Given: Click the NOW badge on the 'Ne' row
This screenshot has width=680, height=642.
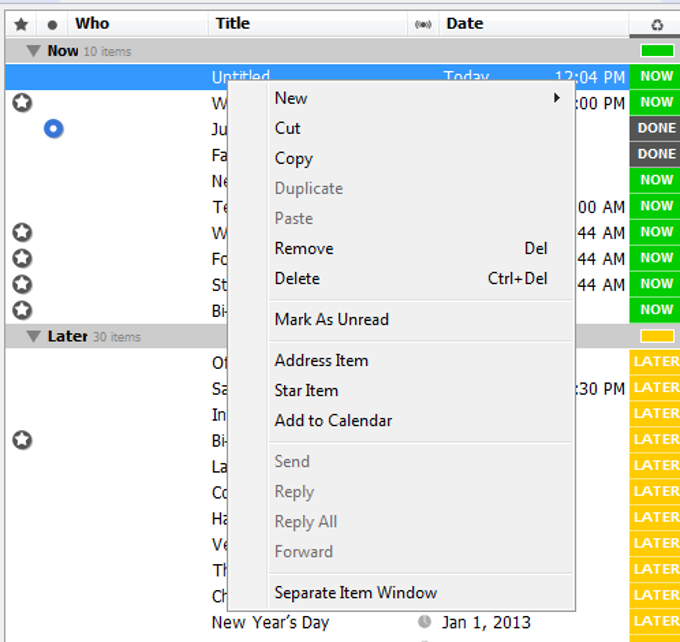Looking at the screenshot, I should pyautogui.click(x=655, y=180).
